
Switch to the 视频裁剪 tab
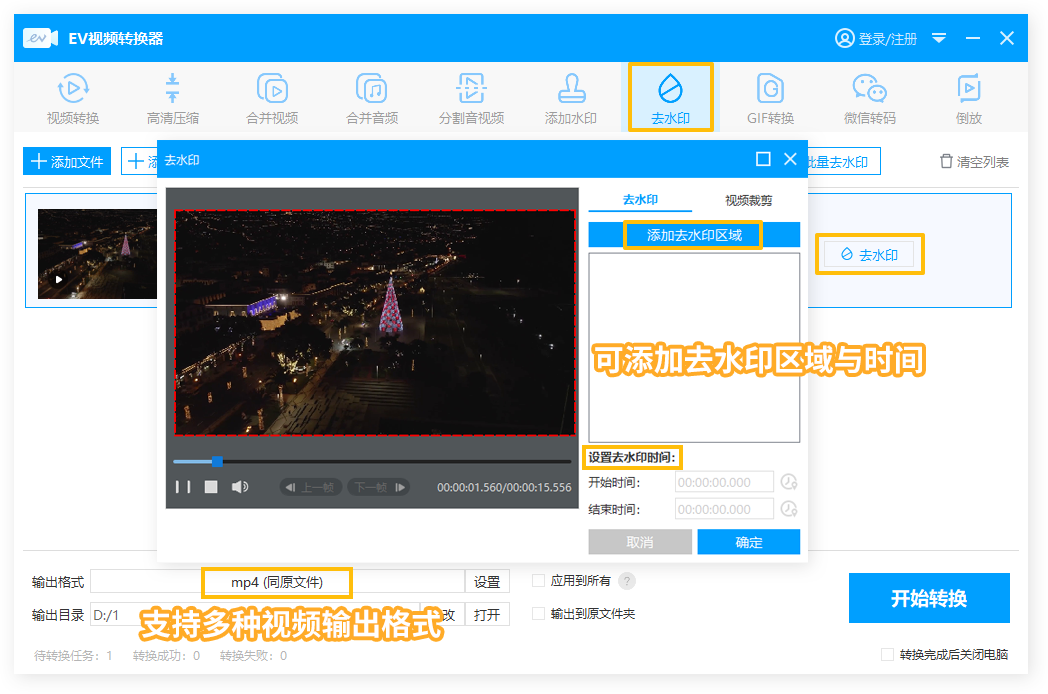point(748,201)
